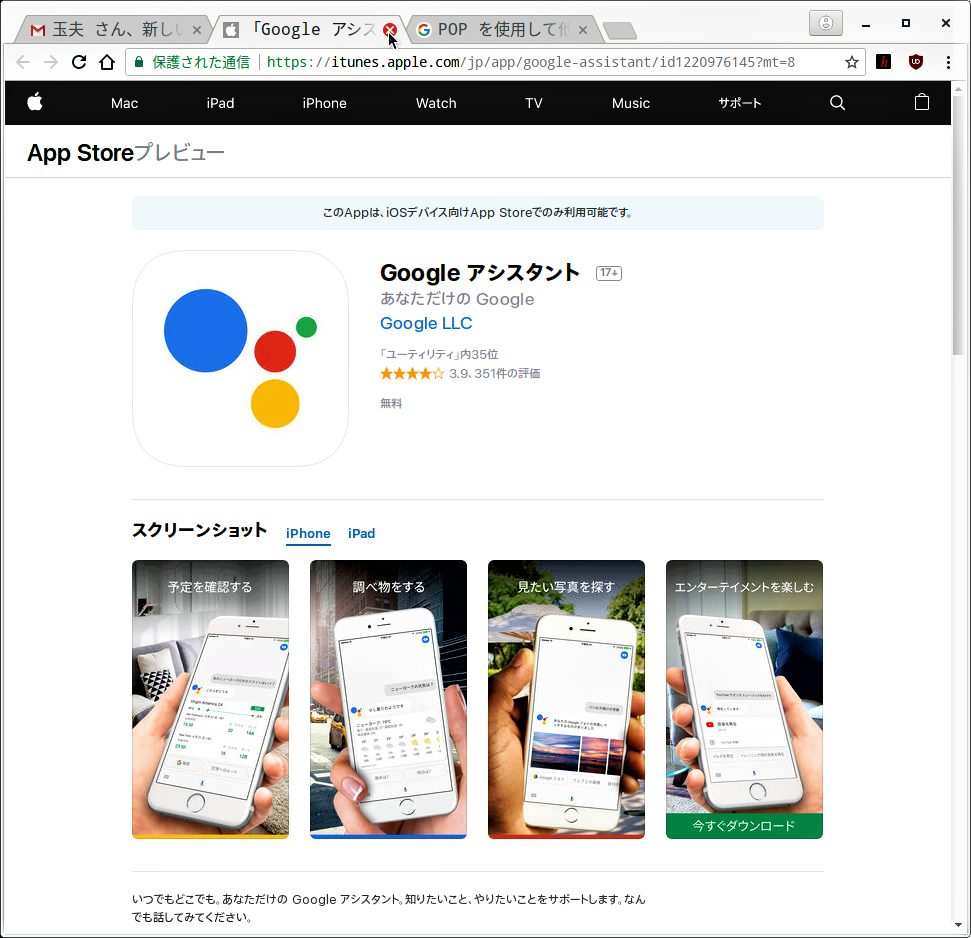The image size is (971, 938).
Task: Switch to the Gmail tab
Action: [115, 29]
